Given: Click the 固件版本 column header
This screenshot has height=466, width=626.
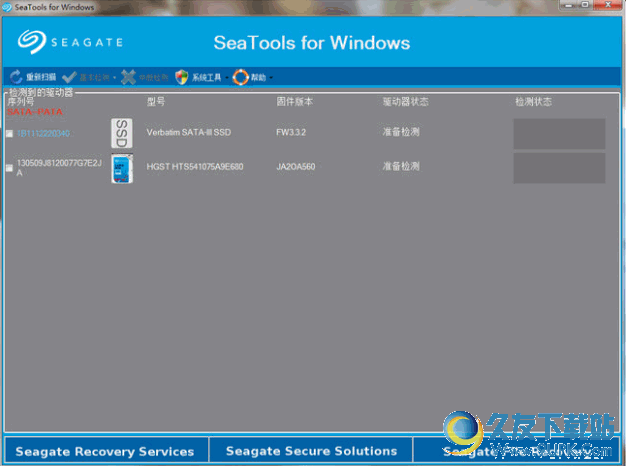Looking at the screenshot, I should [294, 102].
